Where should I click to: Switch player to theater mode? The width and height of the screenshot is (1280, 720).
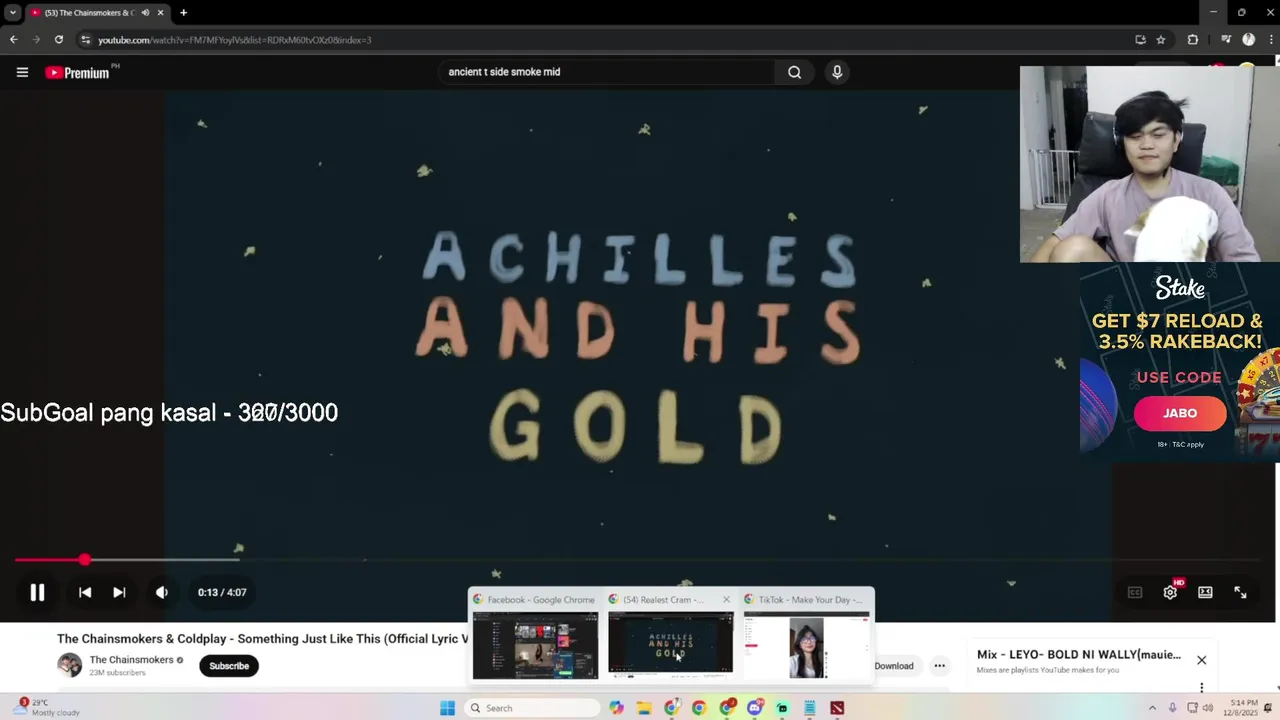tap(1205, 592)
